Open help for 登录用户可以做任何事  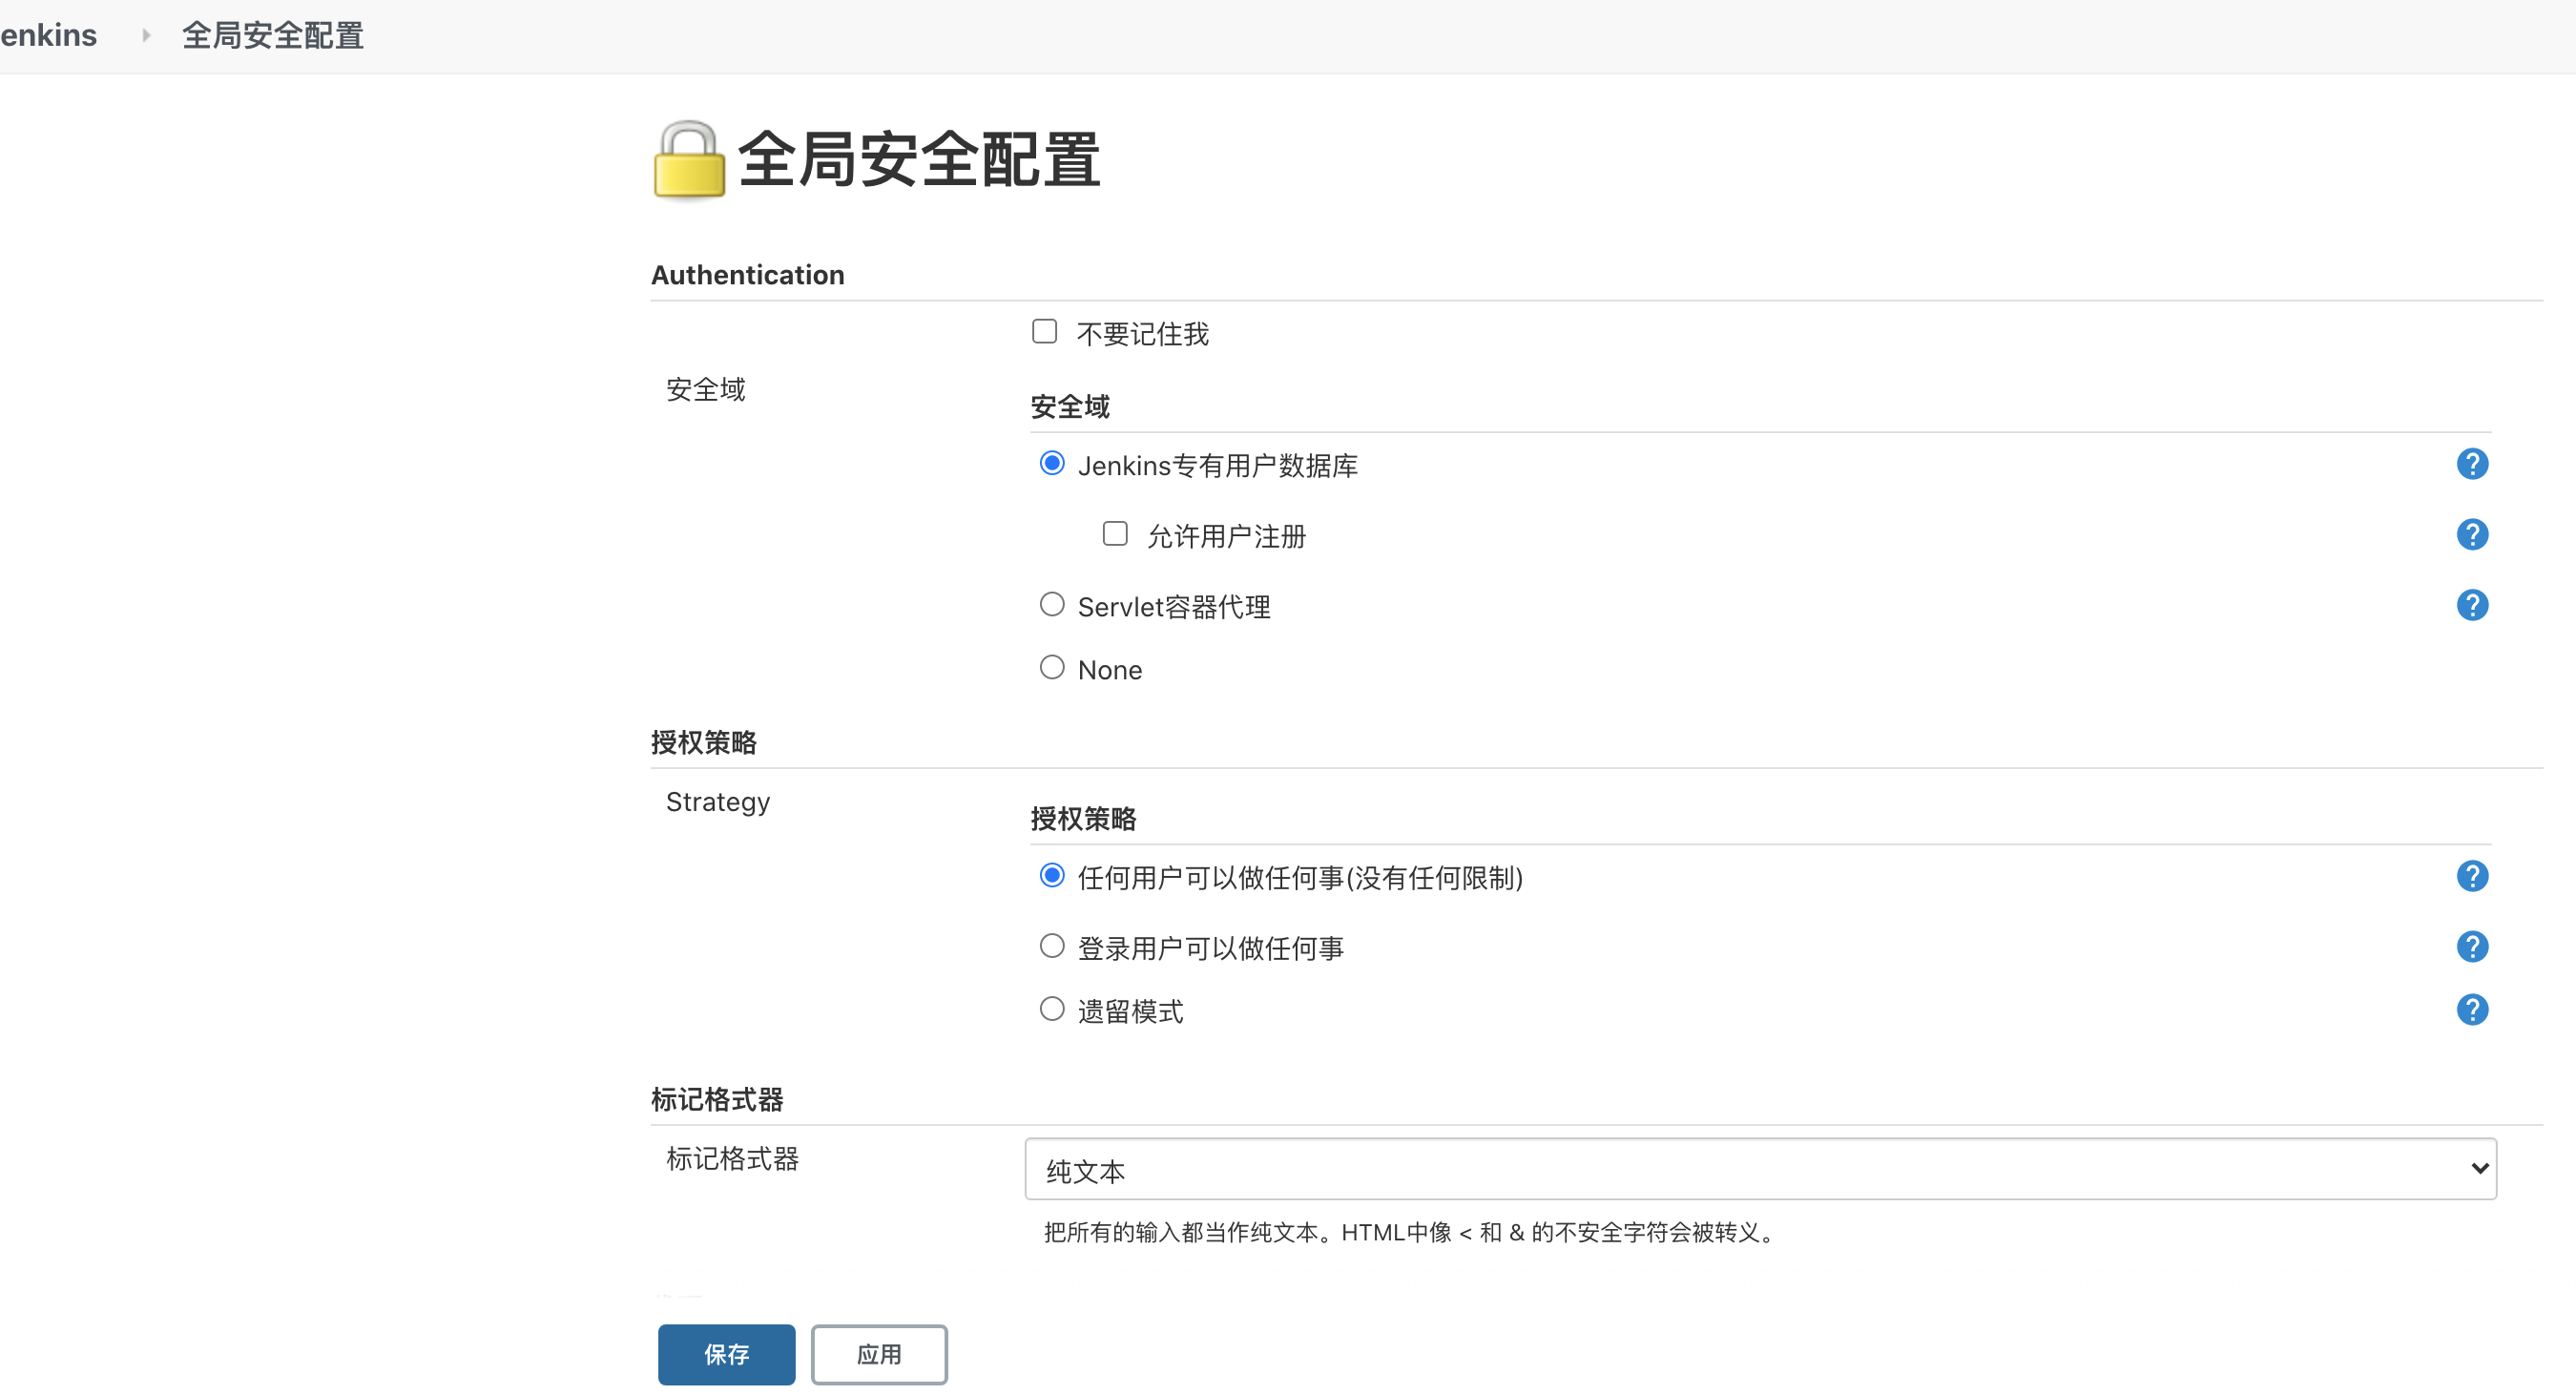[x=2471, y=947]
